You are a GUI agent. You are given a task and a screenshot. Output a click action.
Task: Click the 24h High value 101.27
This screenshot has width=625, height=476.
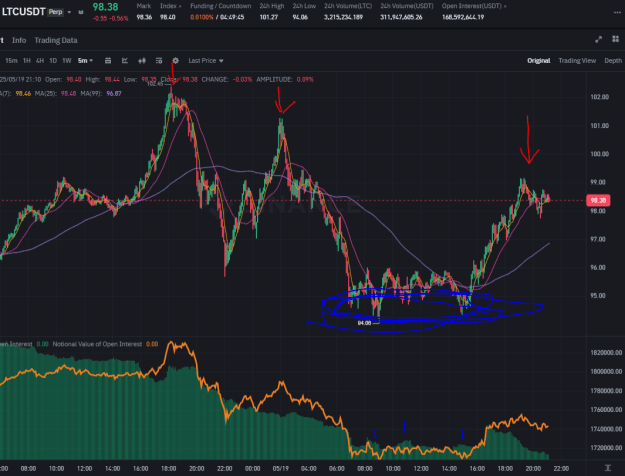coord(269,17)
